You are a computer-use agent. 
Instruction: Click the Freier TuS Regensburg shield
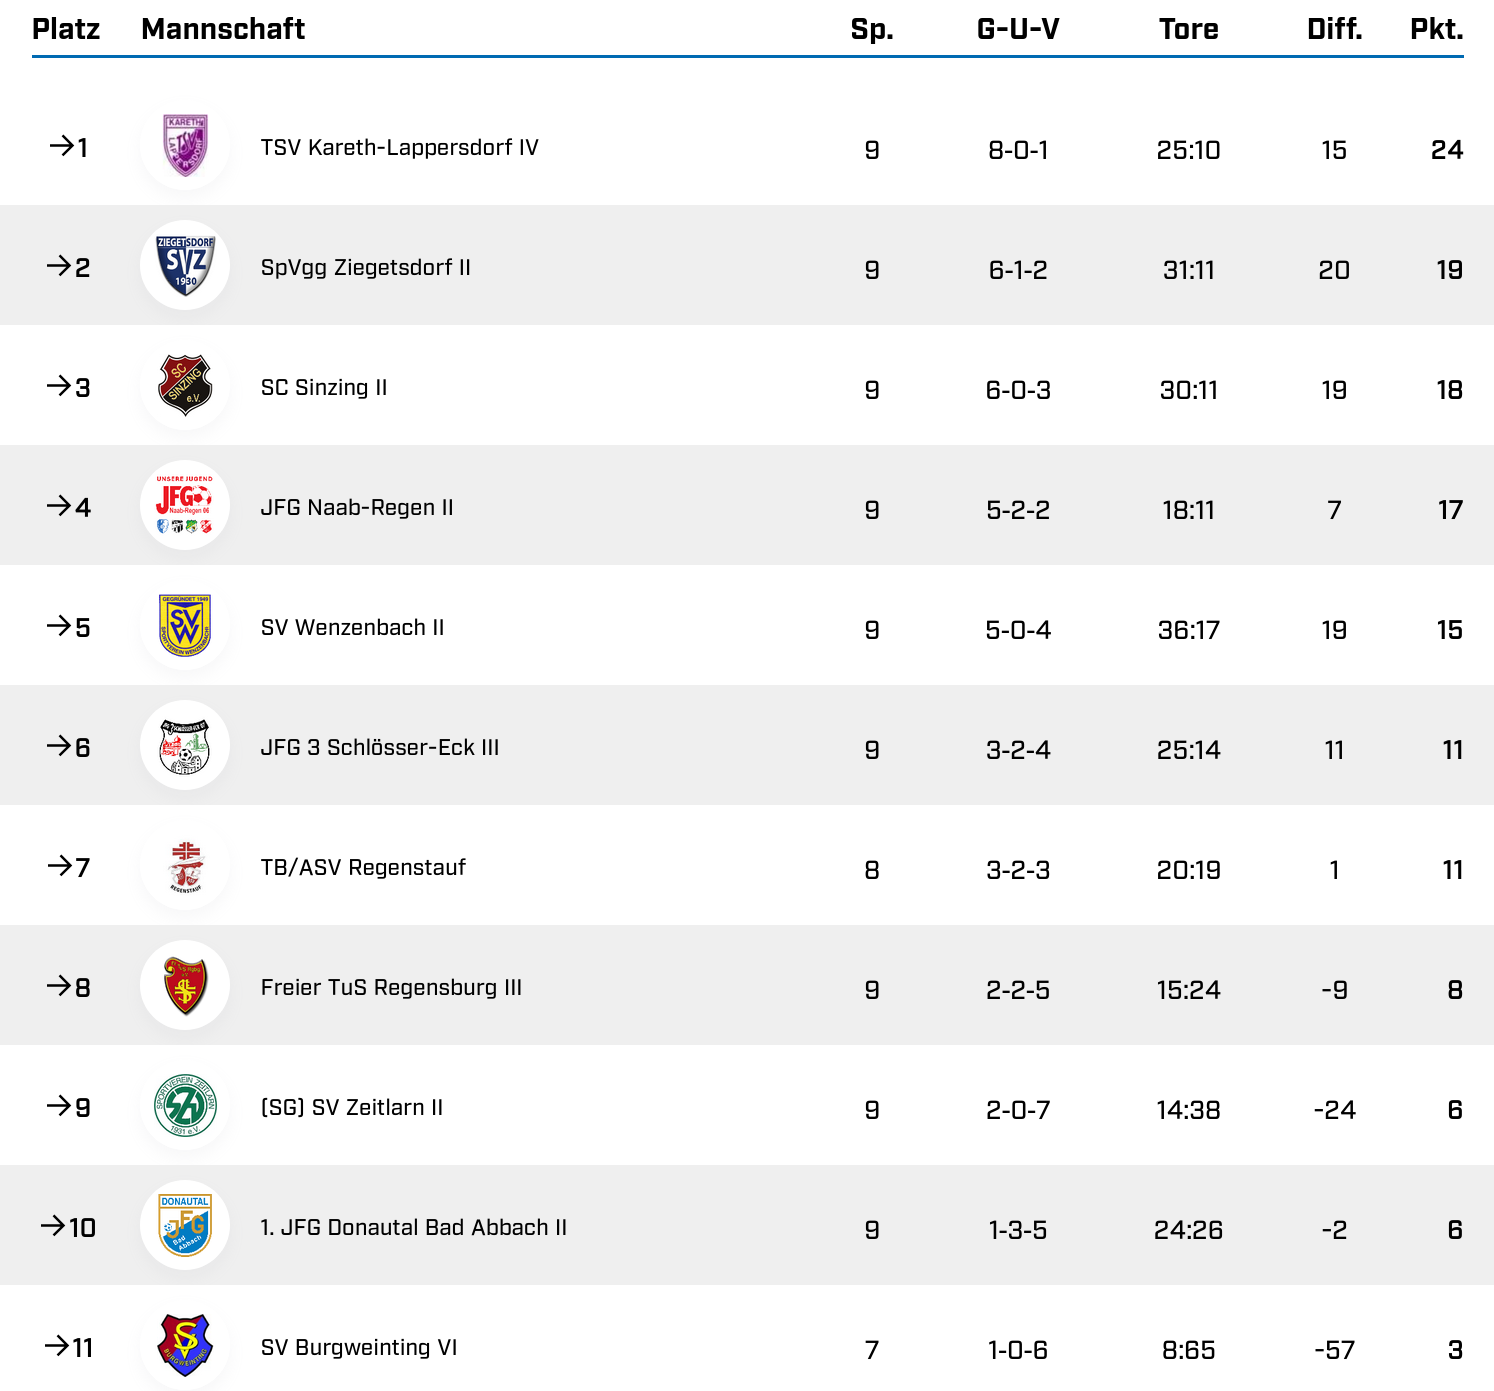[185, 986]
